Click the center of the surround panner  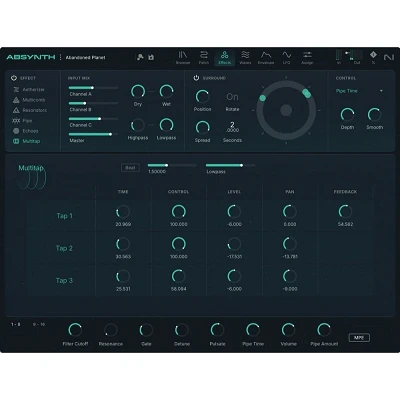pos(286,110)
